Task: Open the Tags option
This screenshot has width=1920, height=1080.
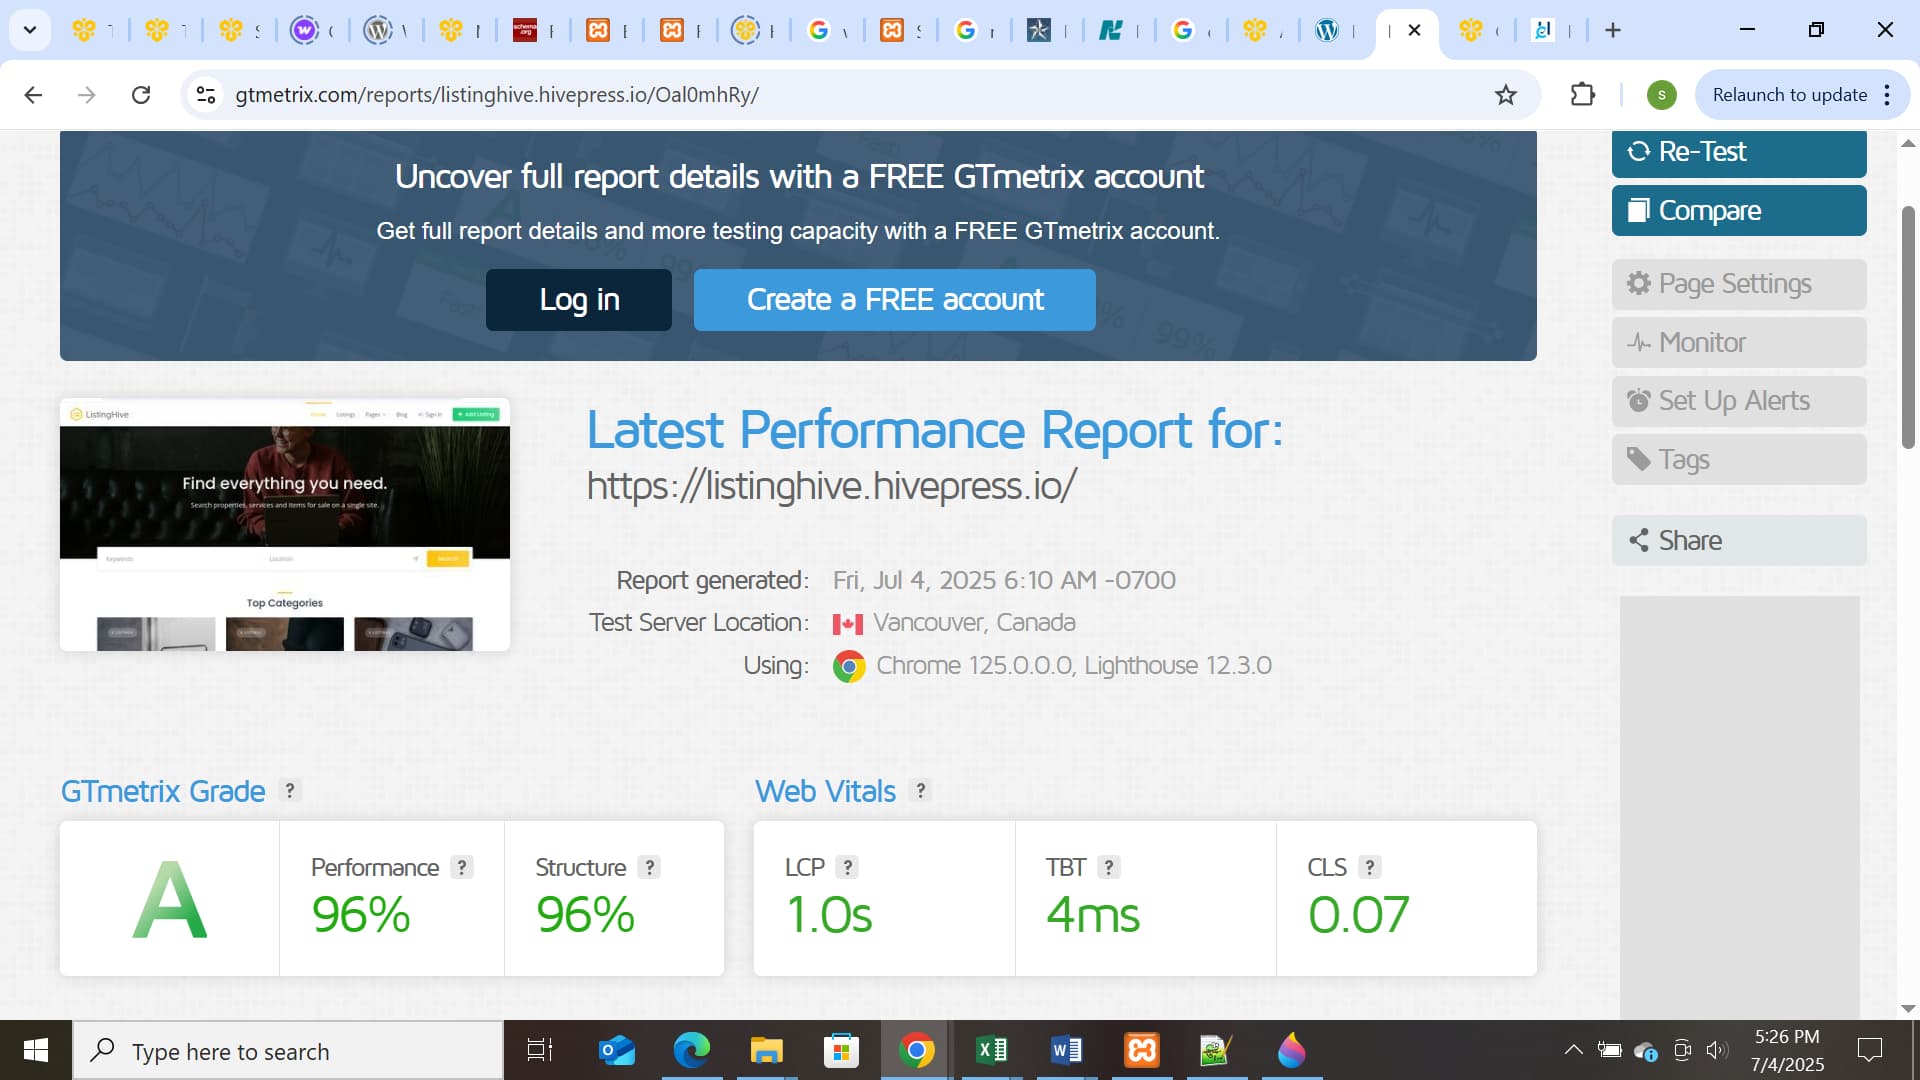Action: (1739, 460)
